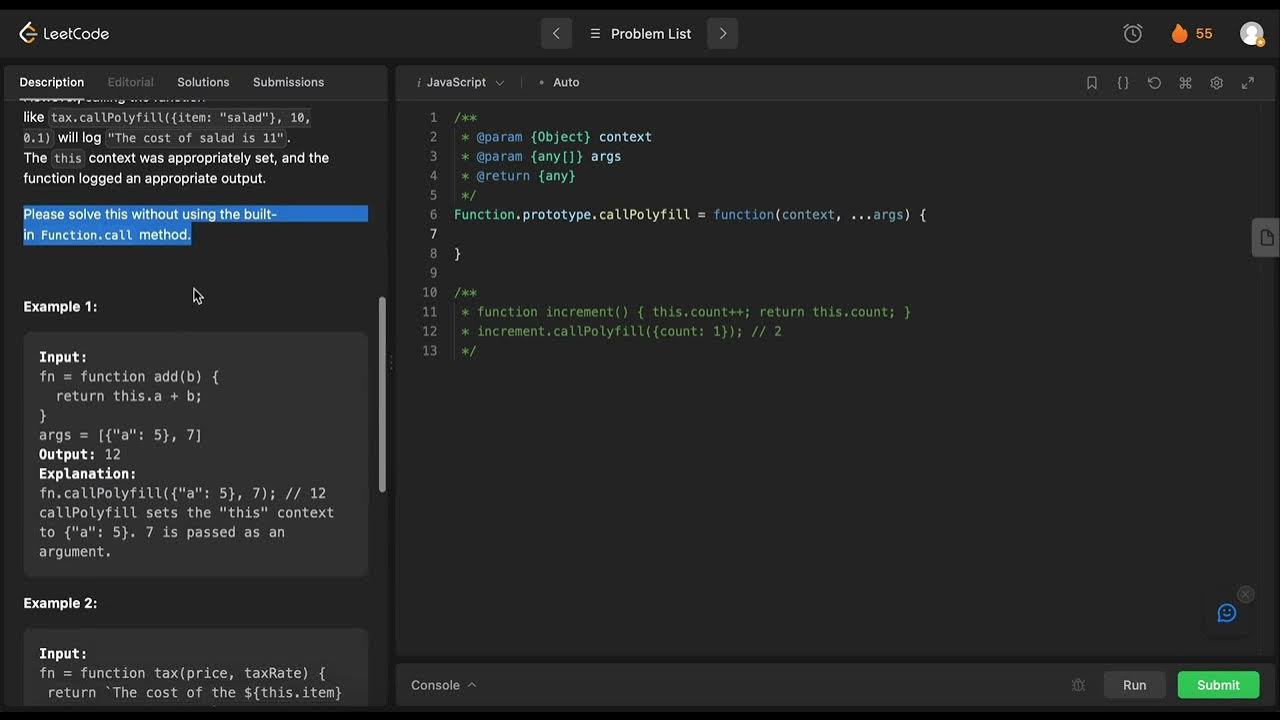The width and height of the screenshot is (1280, 720).
Task: Close the feedback bubble
Action: point(1245,594)
